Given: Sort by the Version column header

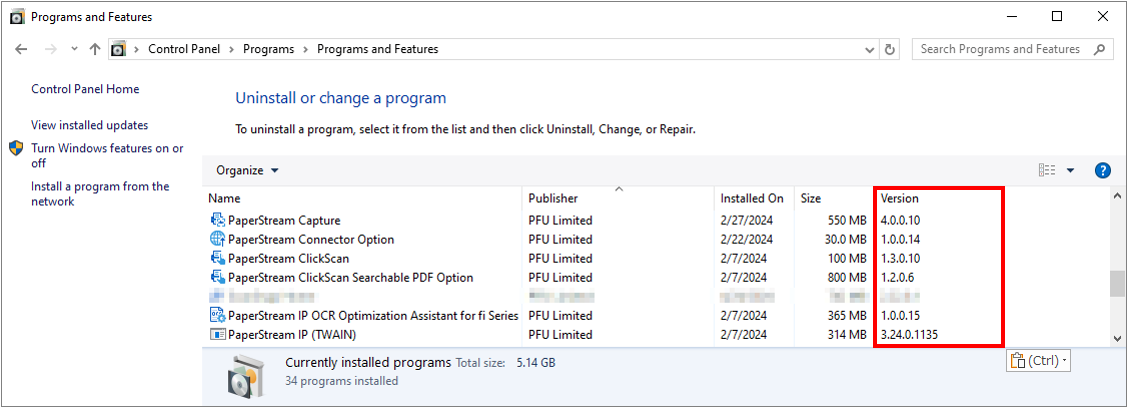Looking at the screenshot, I should [x=899, y=199].
